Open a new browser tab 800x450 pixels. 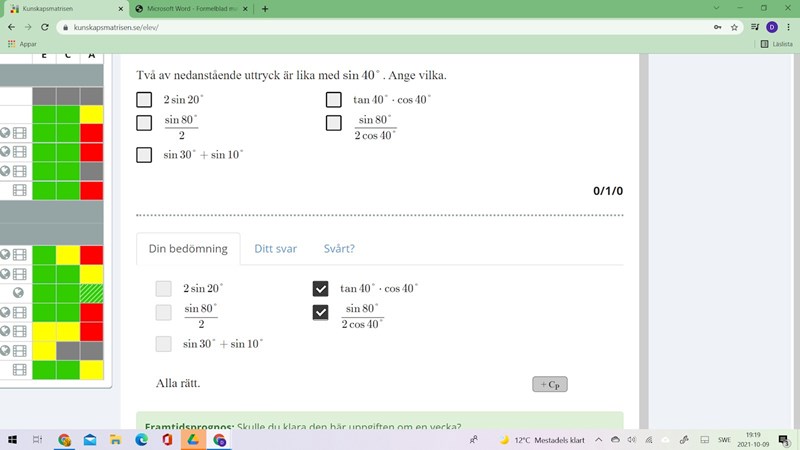coord(264,8)
